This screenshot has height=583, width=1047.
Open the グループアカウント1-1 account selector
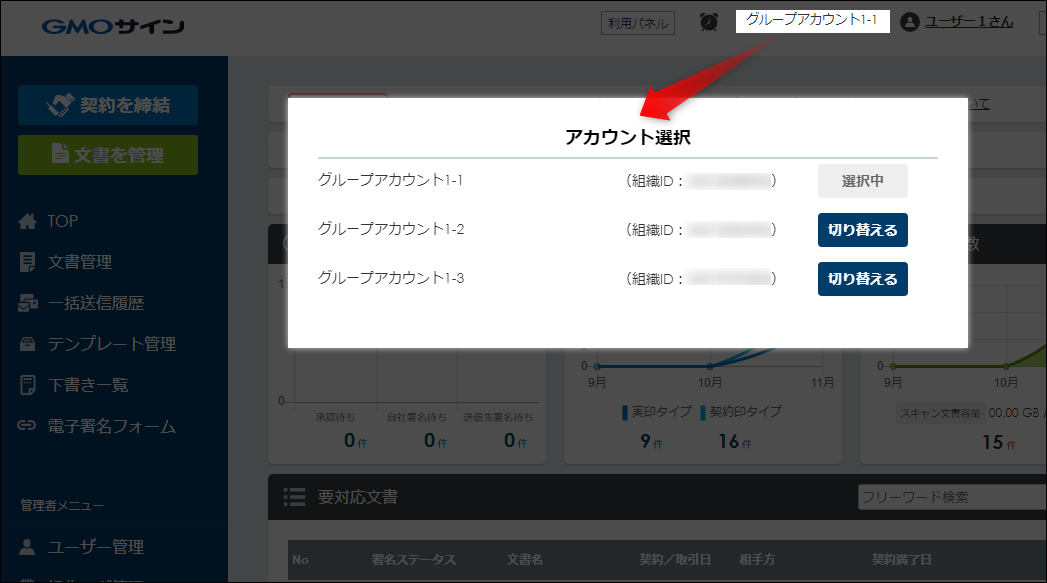(813, 21)
